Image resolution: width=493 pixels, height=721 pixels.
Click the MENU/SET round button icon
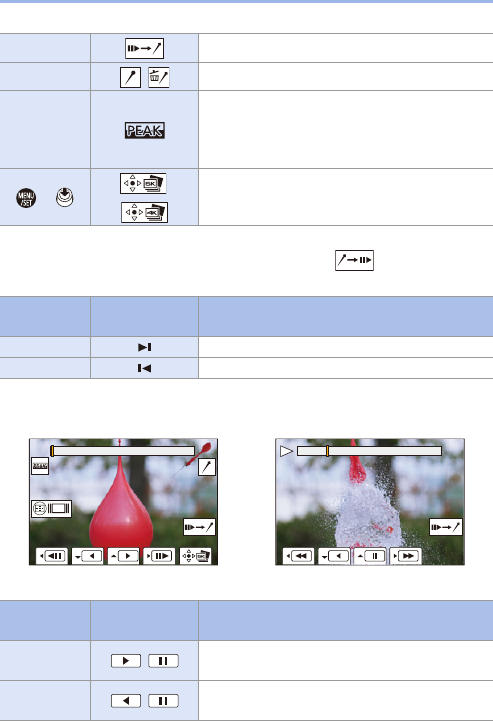pos(26,198)
